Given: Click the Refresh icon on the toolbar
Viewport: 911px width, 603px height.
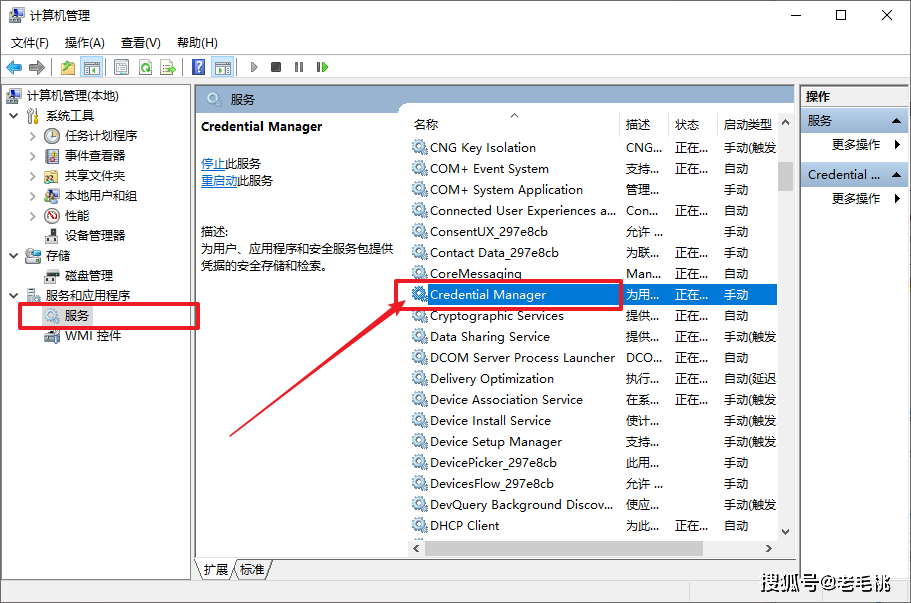Looking at the screenshot, I should (x=146, y=67).
